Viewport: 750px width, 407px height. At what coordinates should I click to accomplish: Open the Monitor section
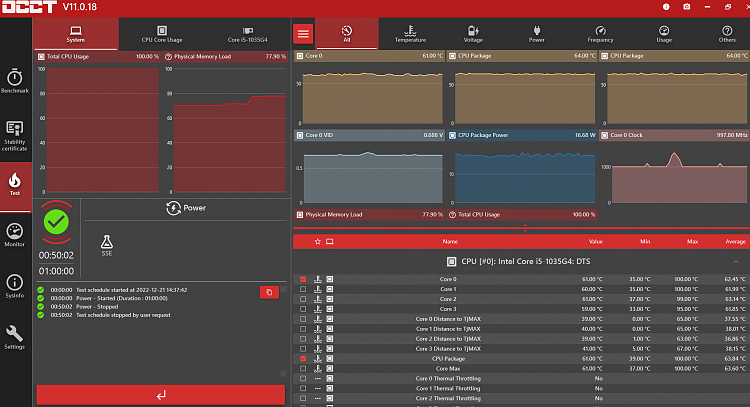tap(15, 234)
